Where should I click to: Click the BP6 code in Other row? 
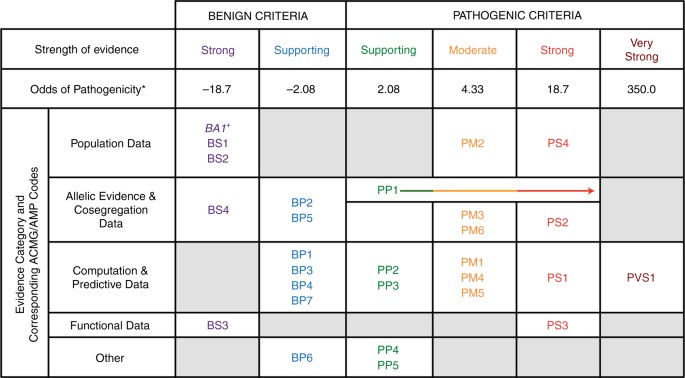pos(302,357)
